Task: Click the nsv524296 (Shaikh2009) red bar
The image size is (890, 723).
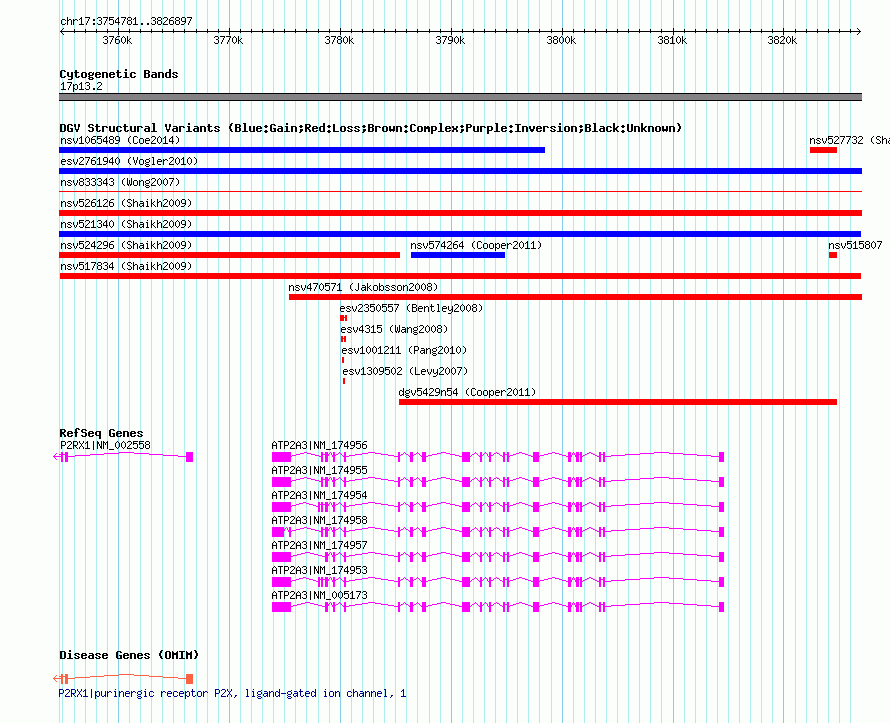Action: pyautogui.click(x=229, y=255)
